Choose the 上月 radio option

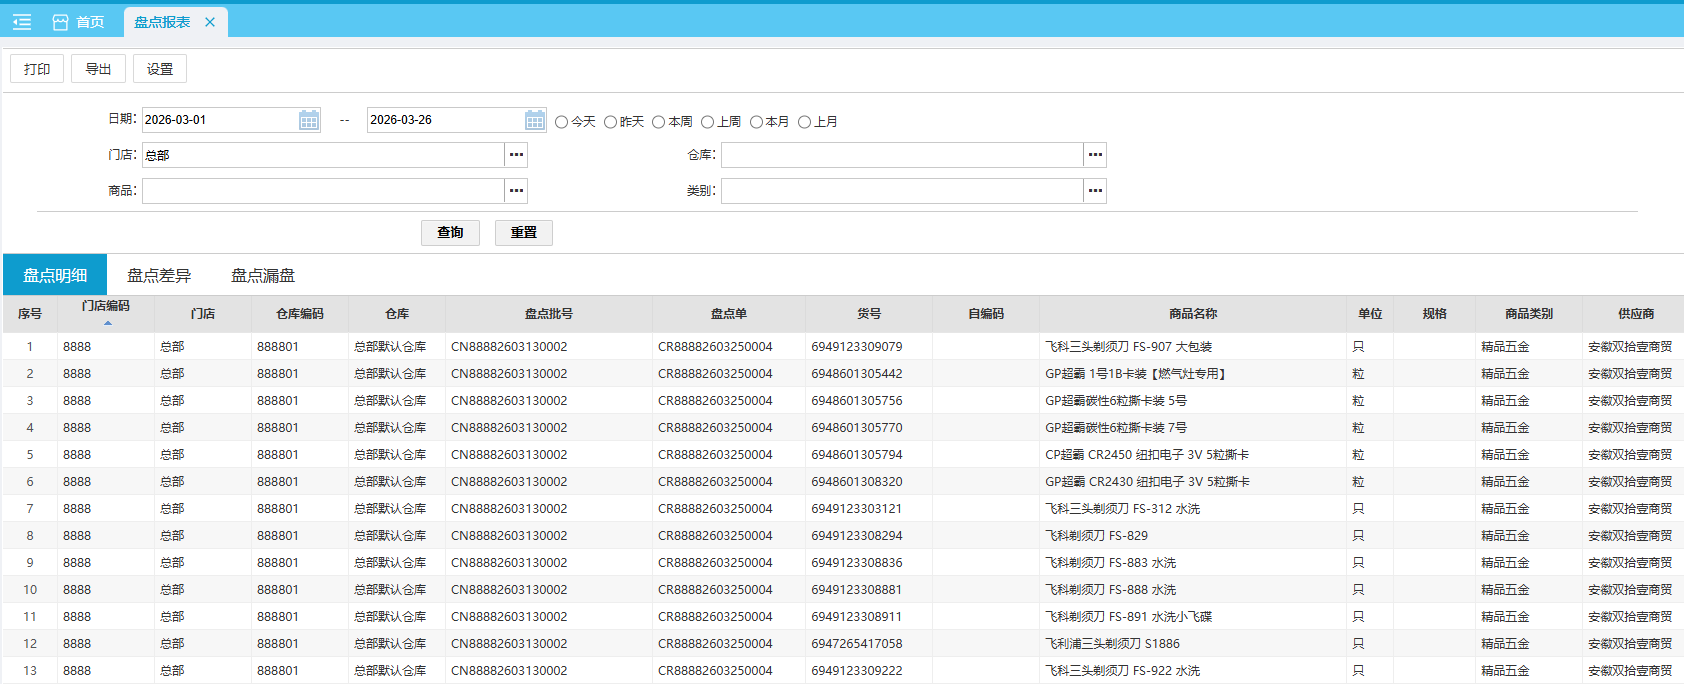pos(804,122)
